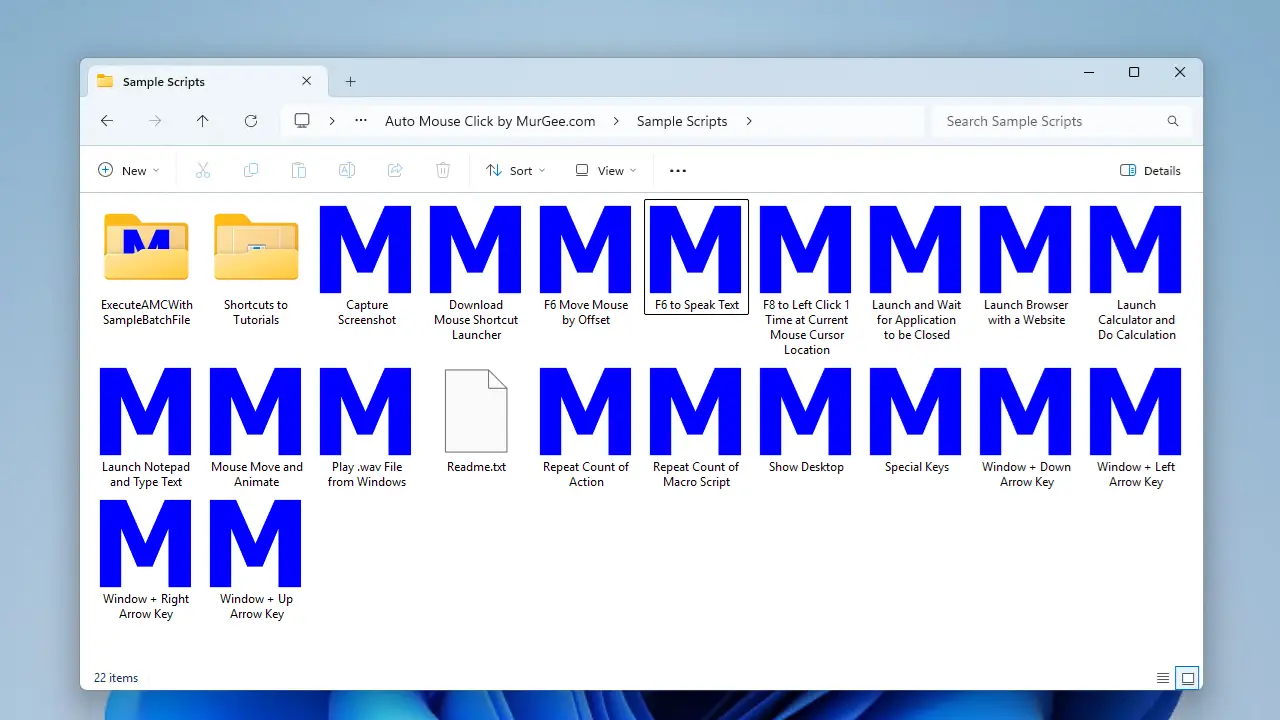Click the Readme.txt file icon
This screenshot has height=720, width=1280.
476,410
